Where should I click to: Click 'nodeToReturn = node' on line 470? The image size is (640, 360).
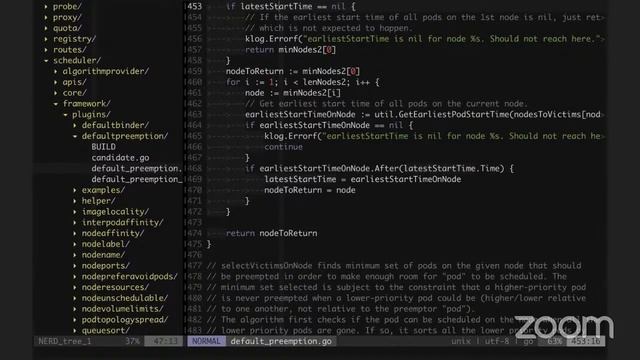(310, 190)
